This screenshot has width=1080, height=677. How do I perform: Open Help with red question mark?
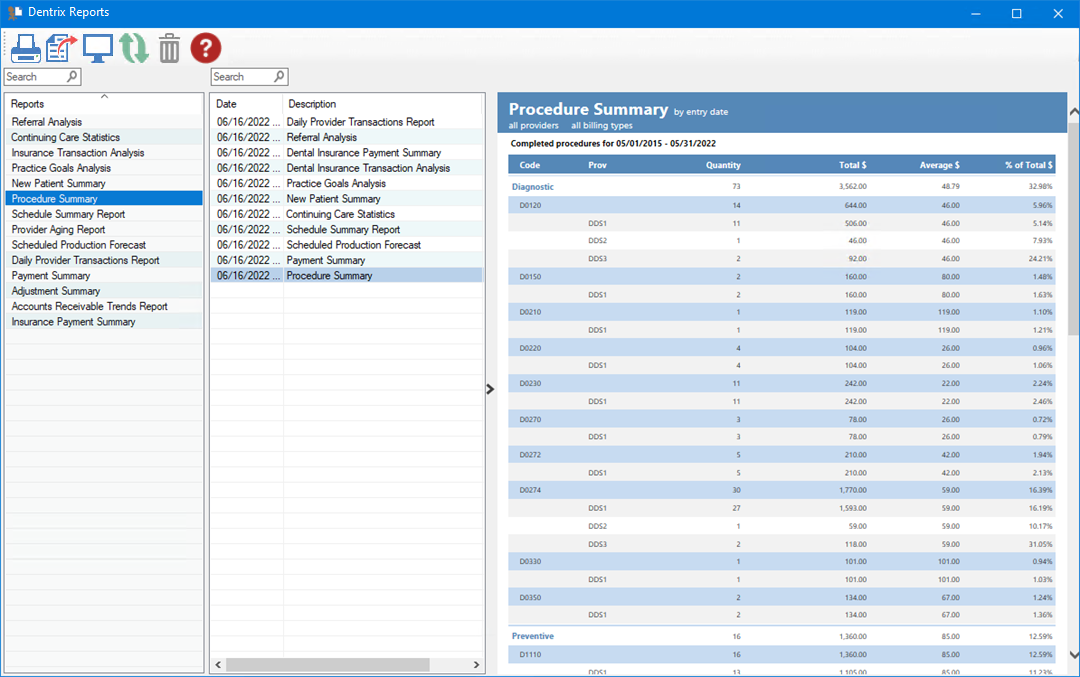[206, 48]
